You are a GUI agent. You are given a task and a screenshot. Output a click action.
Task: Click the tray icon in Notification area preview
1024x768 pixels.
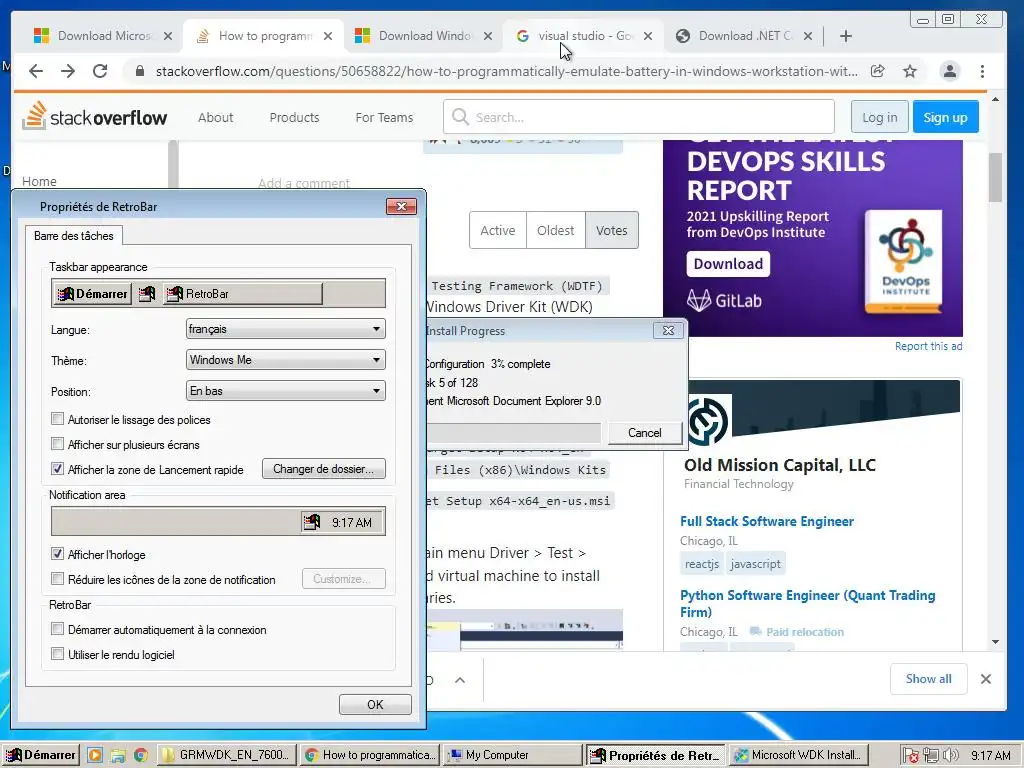[312, 522]
